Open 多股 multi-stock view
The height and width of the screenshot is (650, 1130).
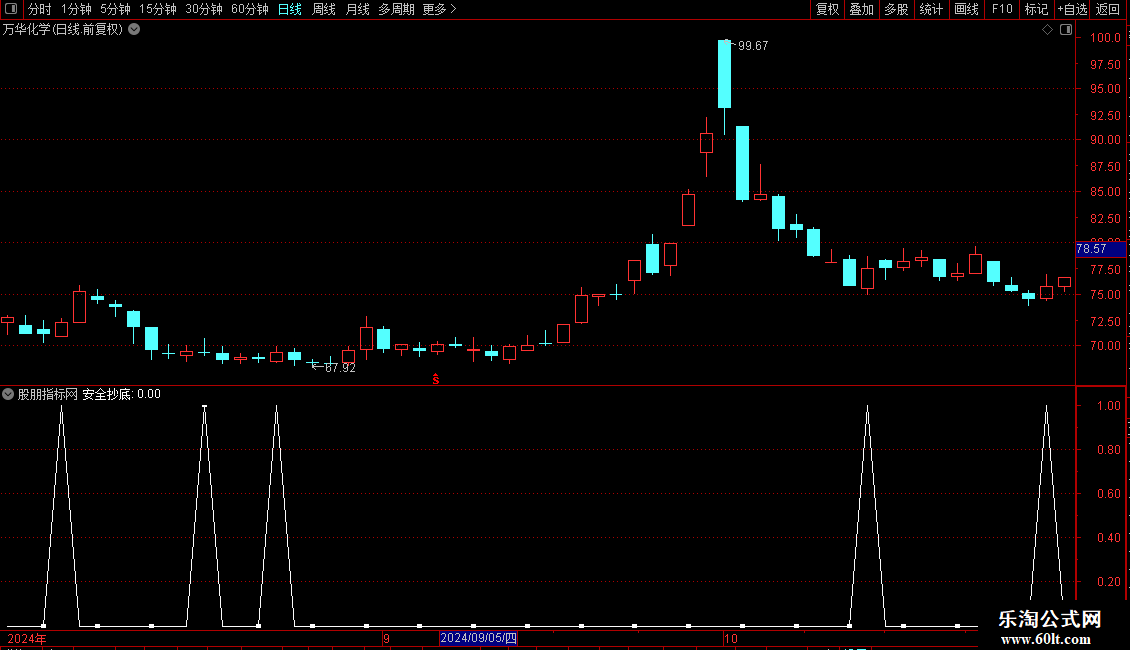pos(896,9)
